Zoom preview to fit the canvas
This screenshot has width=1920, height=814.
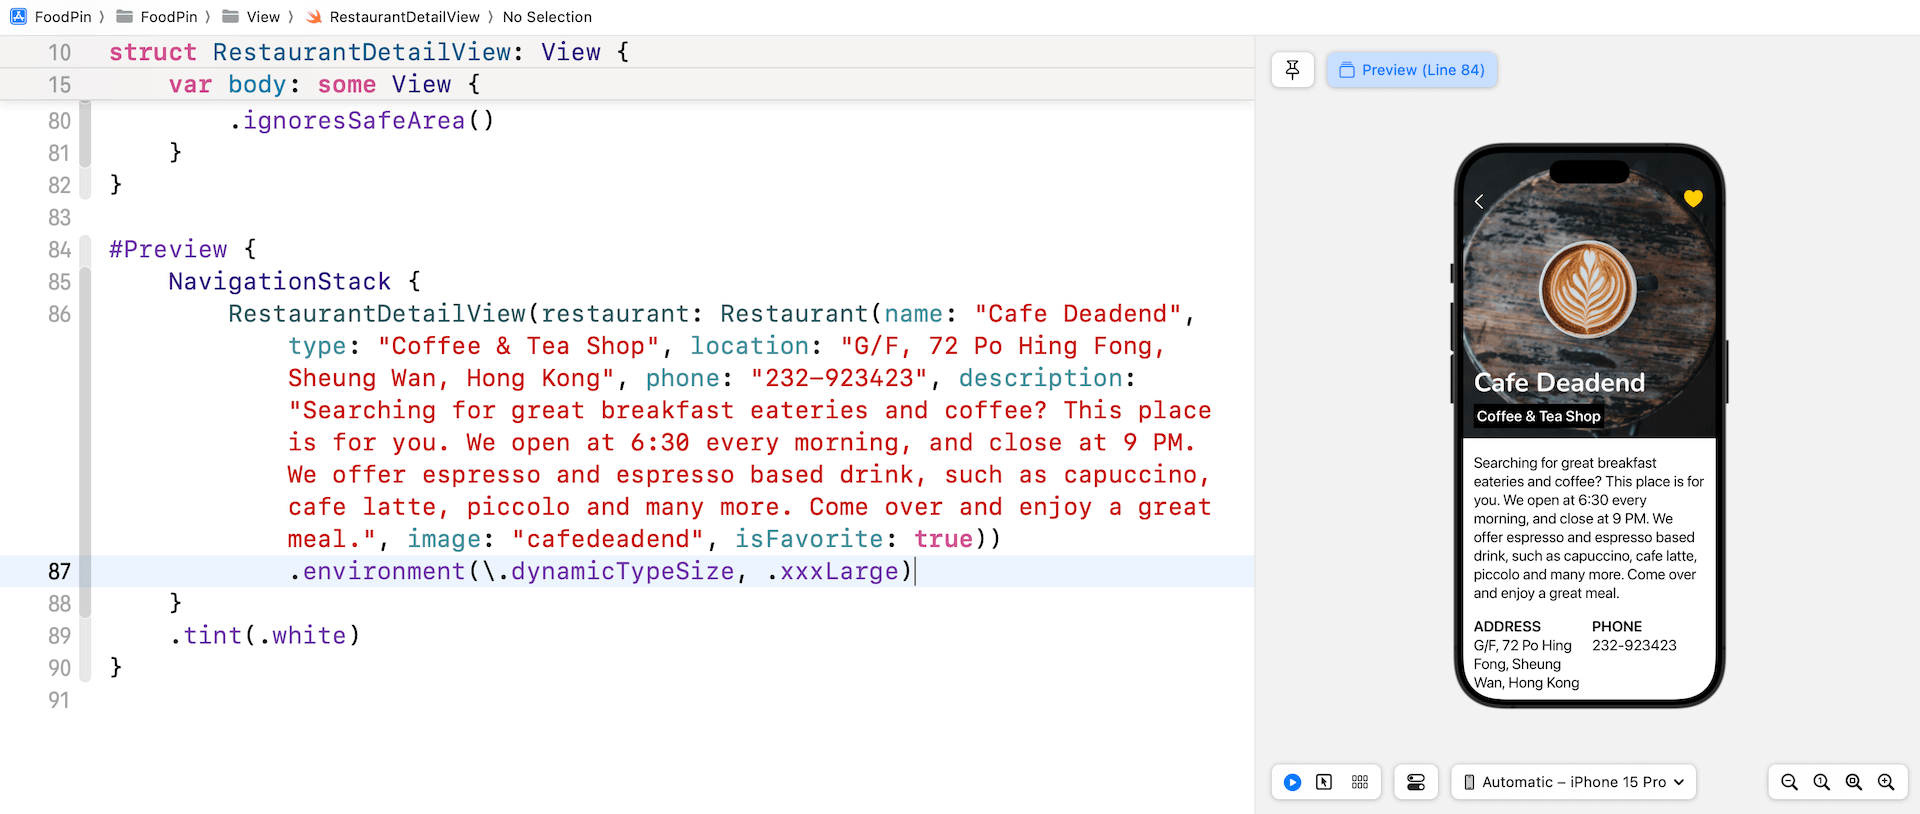pos(1853,782)
